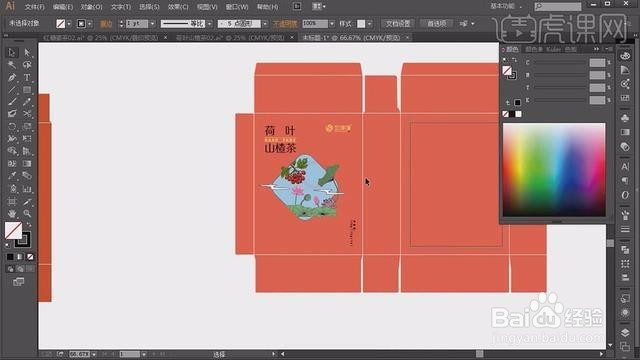Click the 文档设置 button
Viewport: 640px width, 360px height.
[398, 24]
